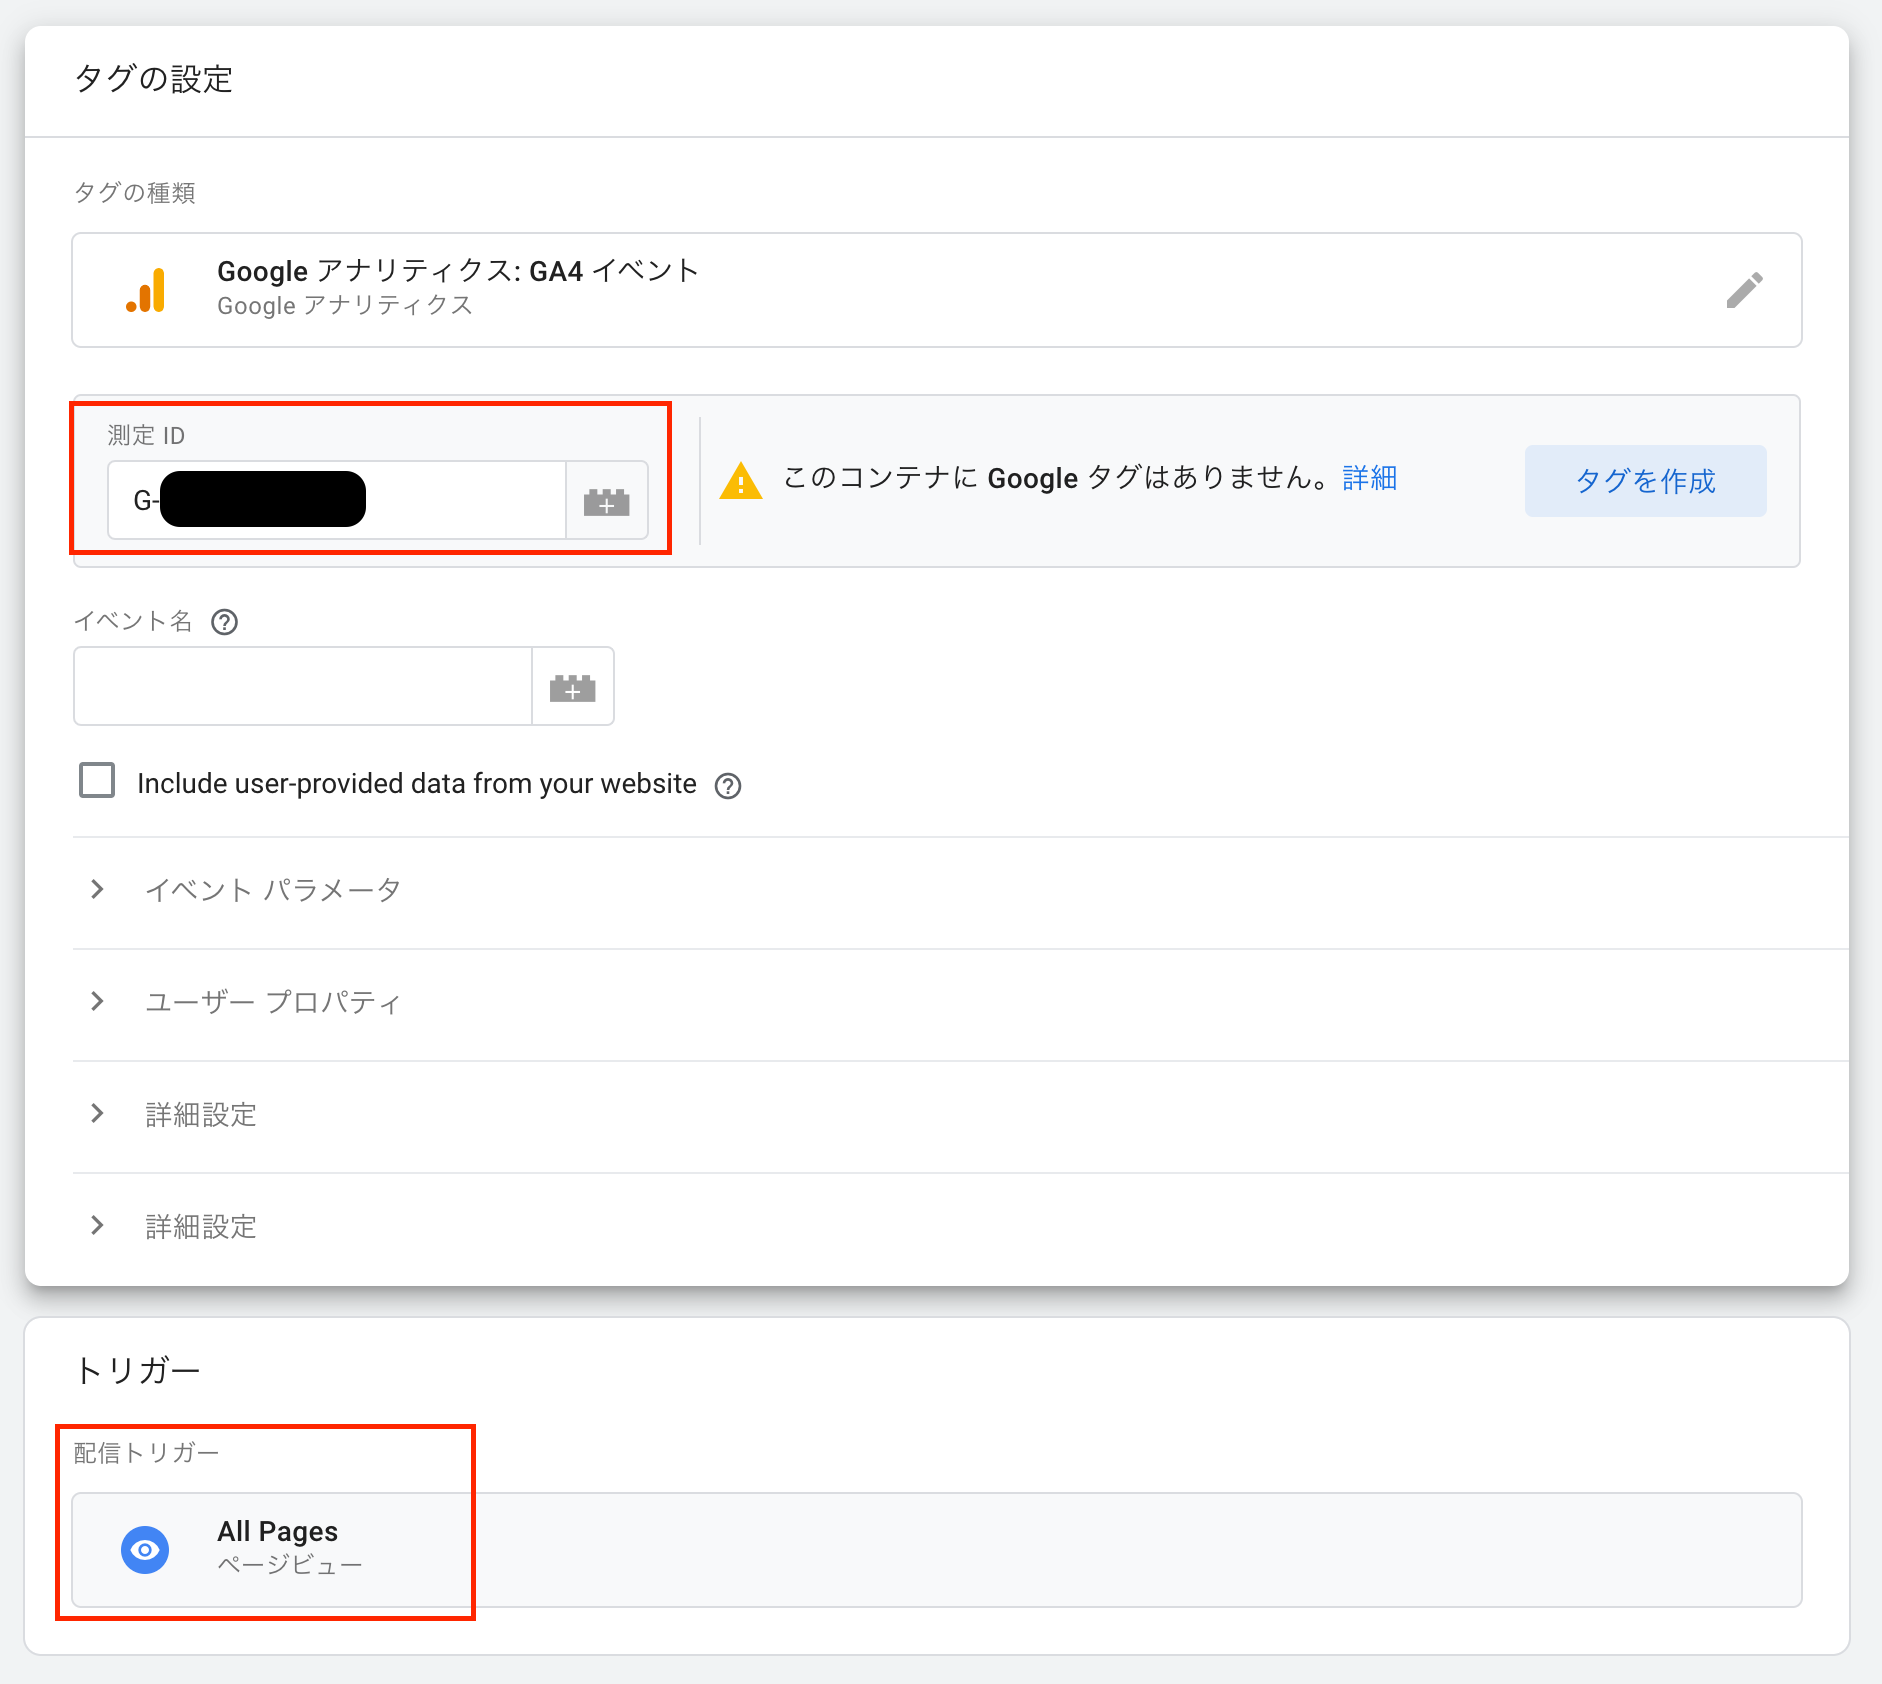Click the blue eye icon for All Pages

pyautogui.click(x=145, y=1549)
